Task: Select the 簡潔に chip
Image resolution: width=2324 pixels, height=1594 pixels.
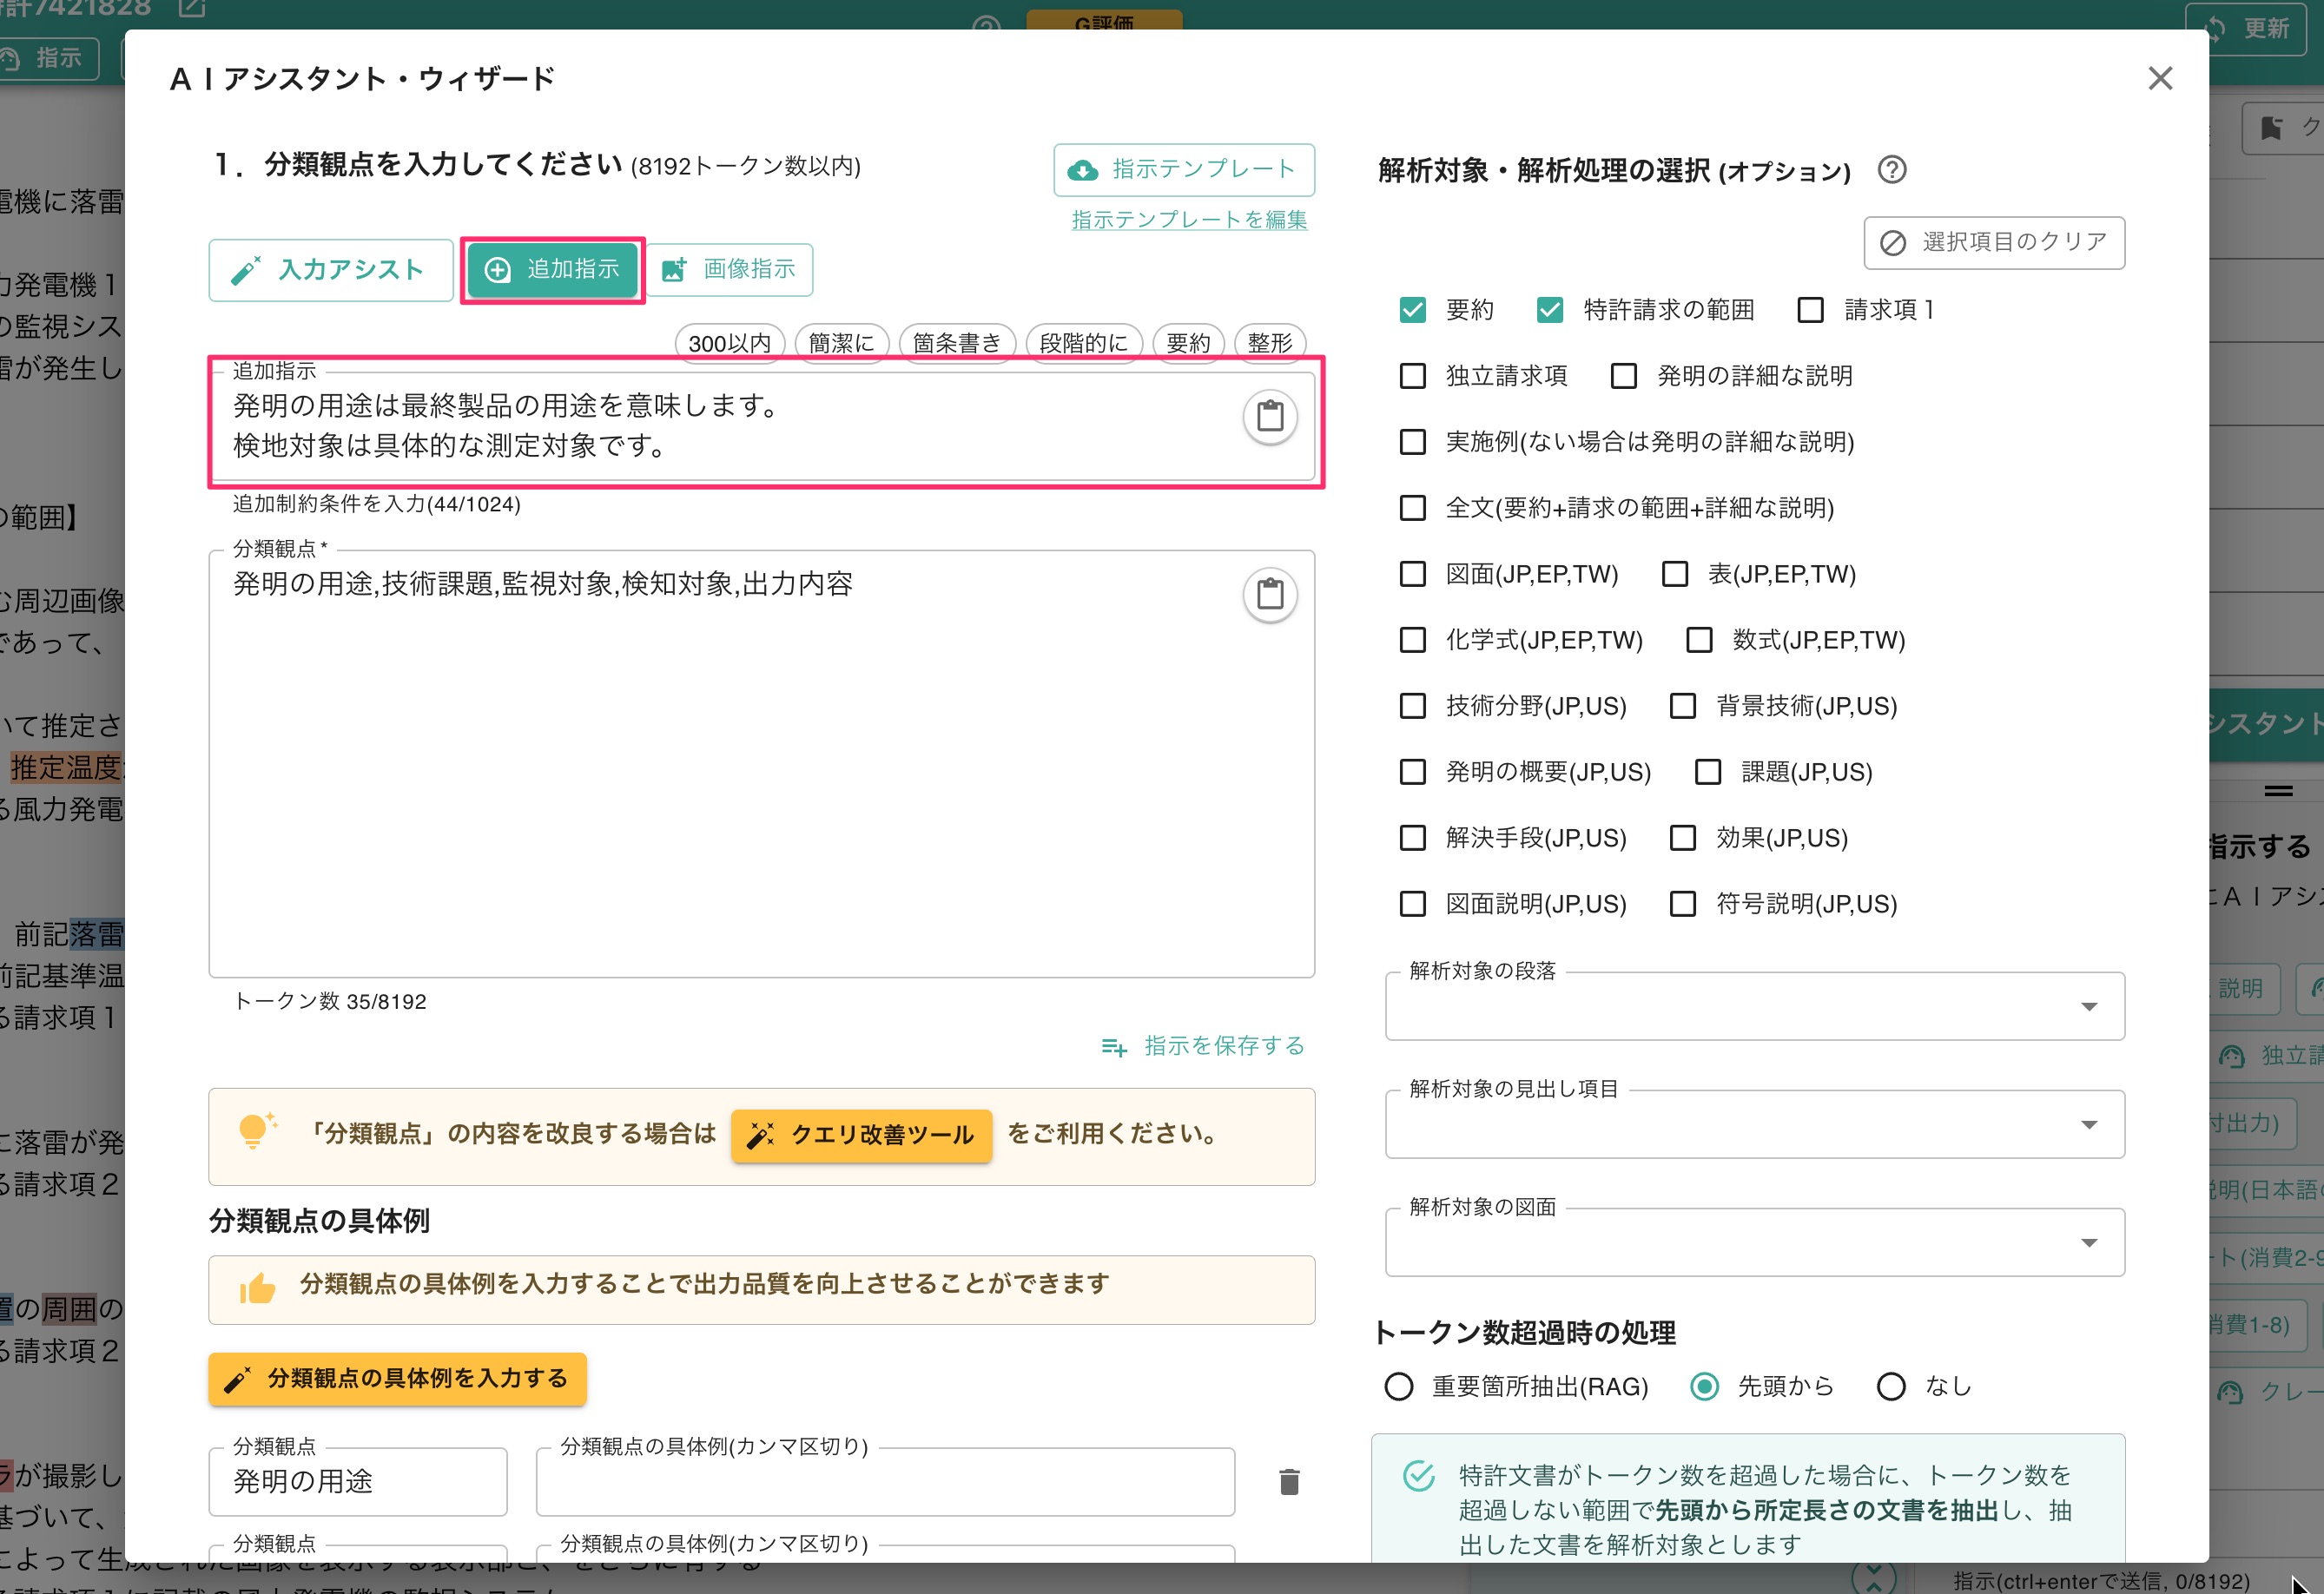Action: coord(841,343)
